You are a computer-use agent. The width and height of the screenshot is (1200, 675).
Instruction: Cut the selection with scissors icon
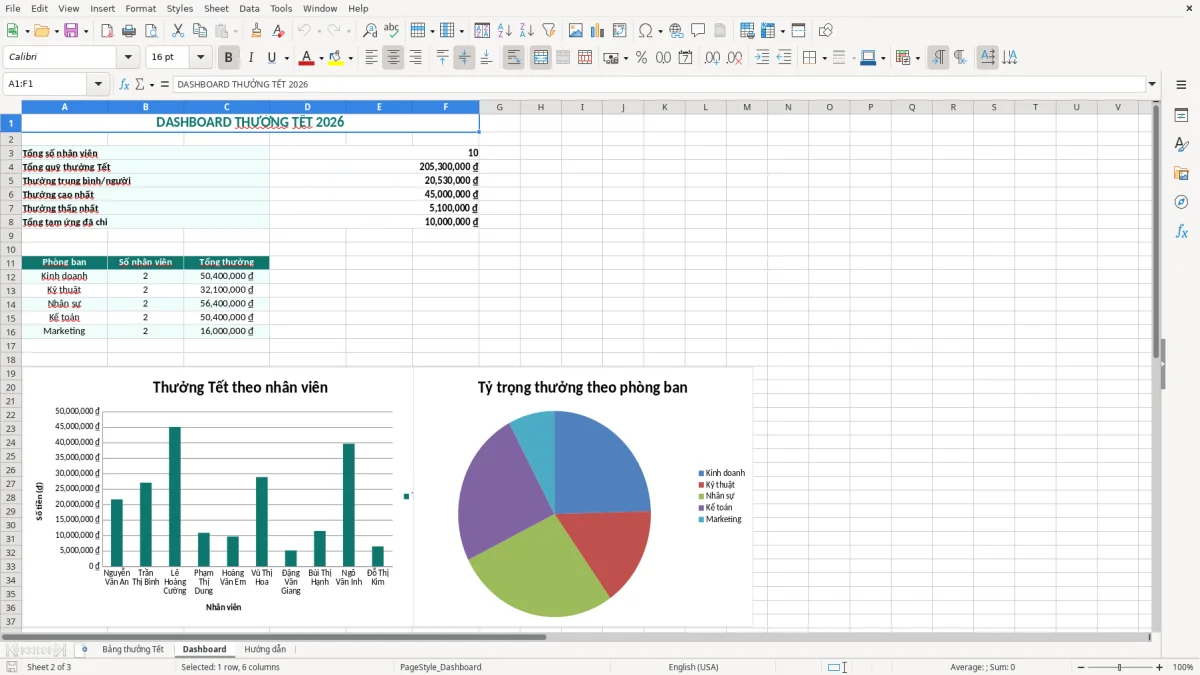click(x=177, y=31)
